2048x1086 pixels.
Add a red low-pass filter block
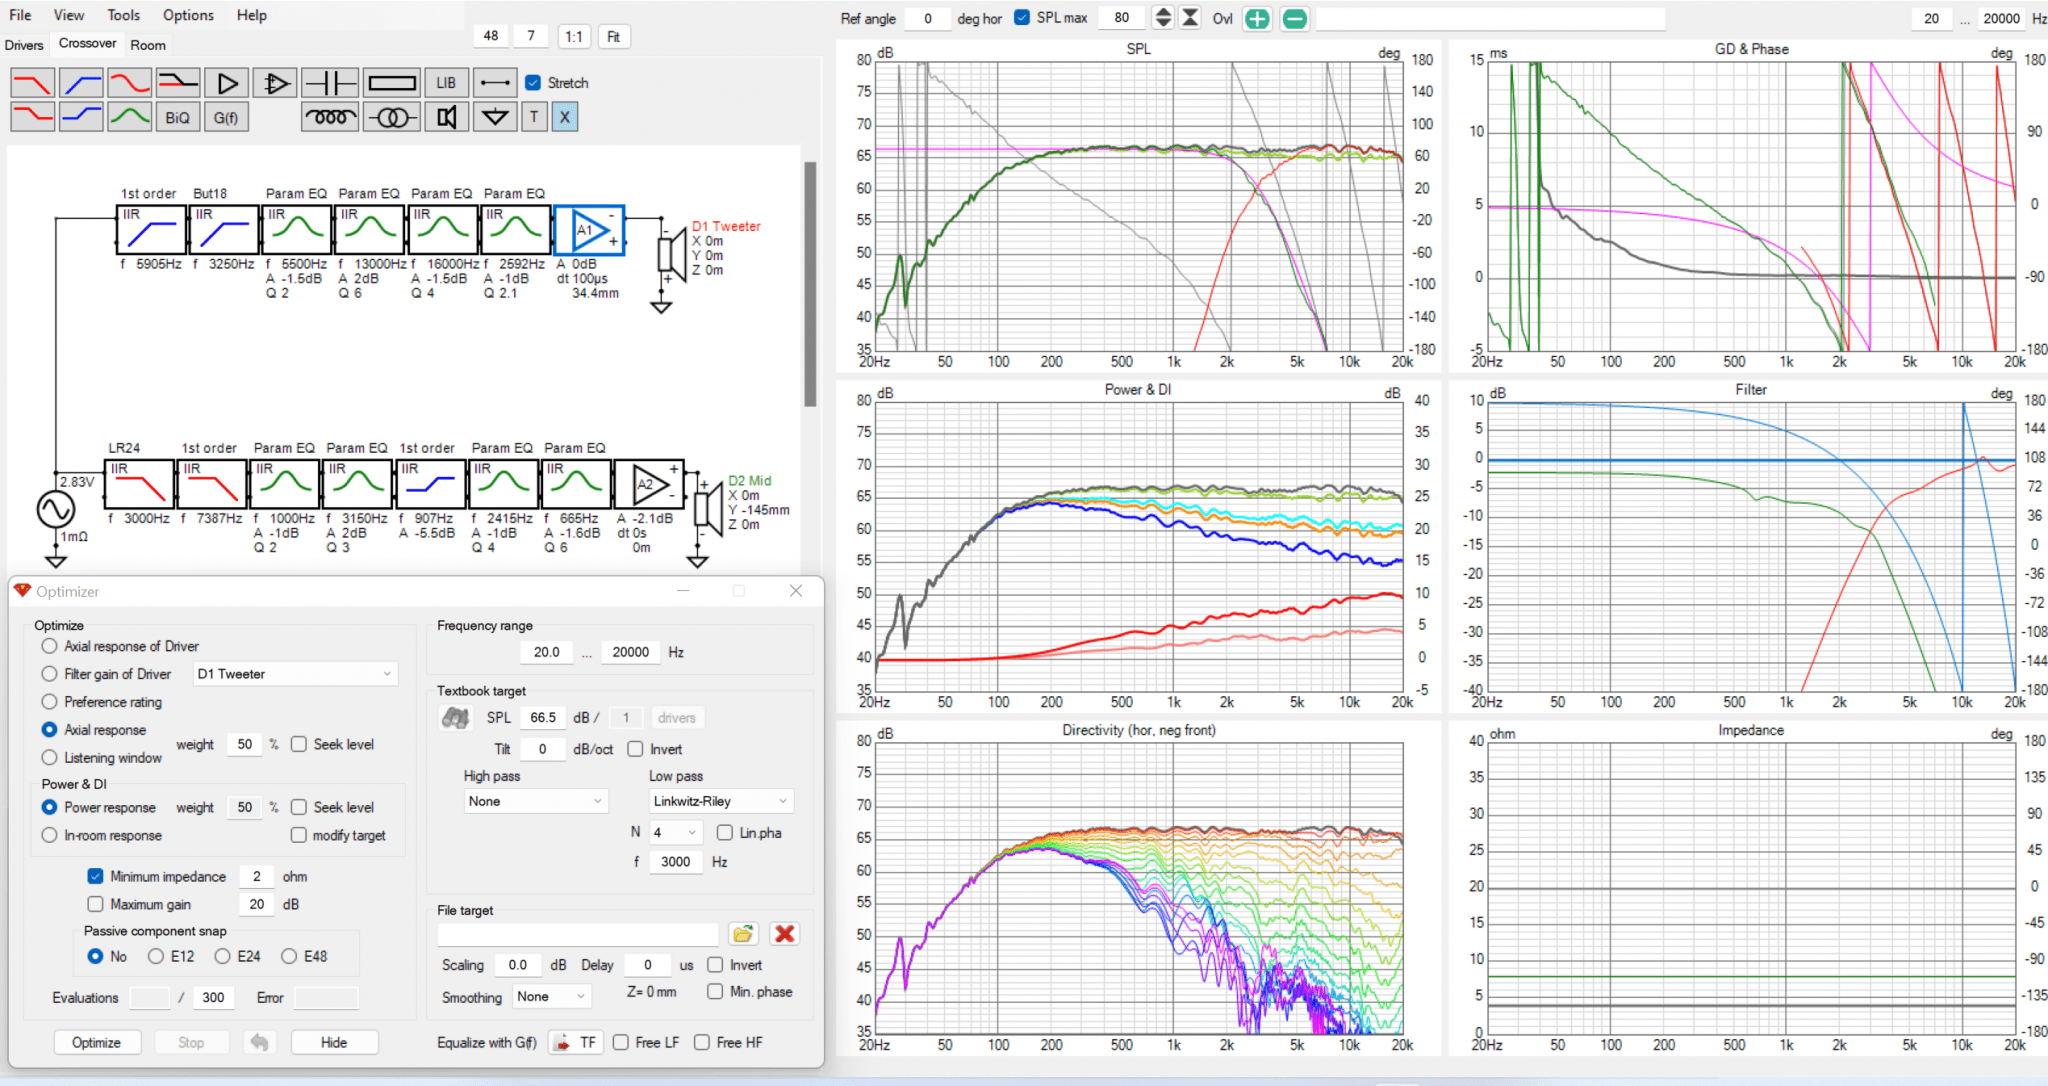[32, 83]
